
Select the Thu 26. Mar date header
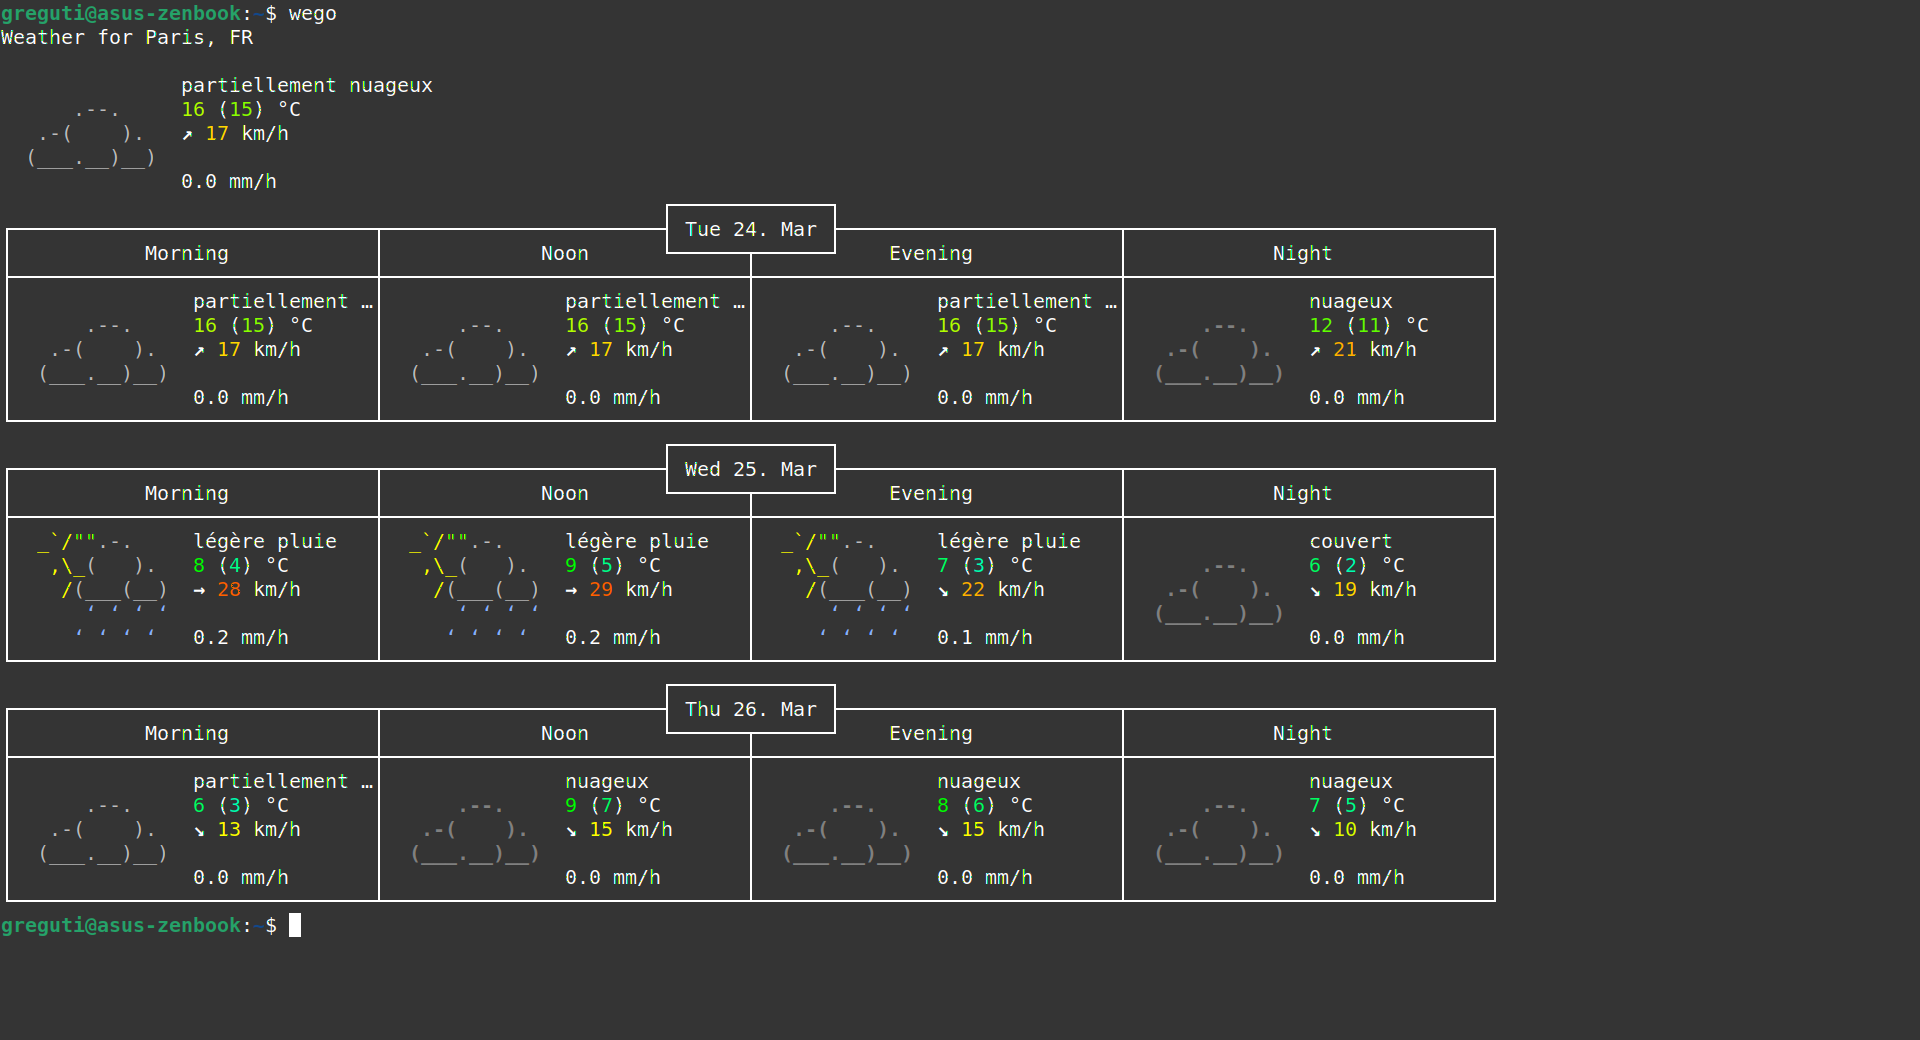(x=750, y=709)
